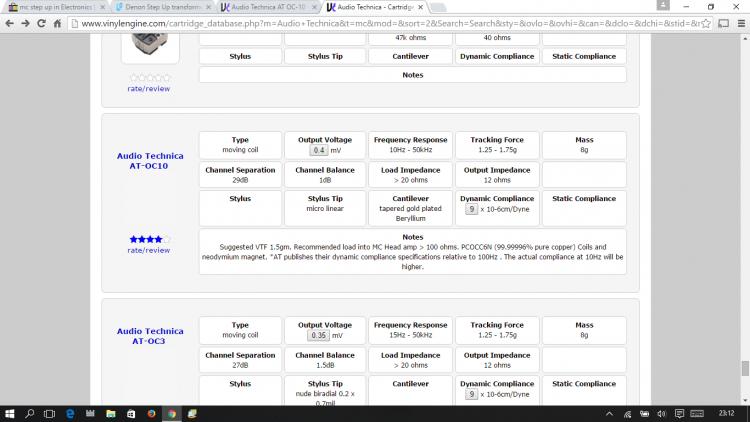Open the battery status tray icon
Image resolution: width=750 pixels, height=422 pixels.
click(644, 414)
